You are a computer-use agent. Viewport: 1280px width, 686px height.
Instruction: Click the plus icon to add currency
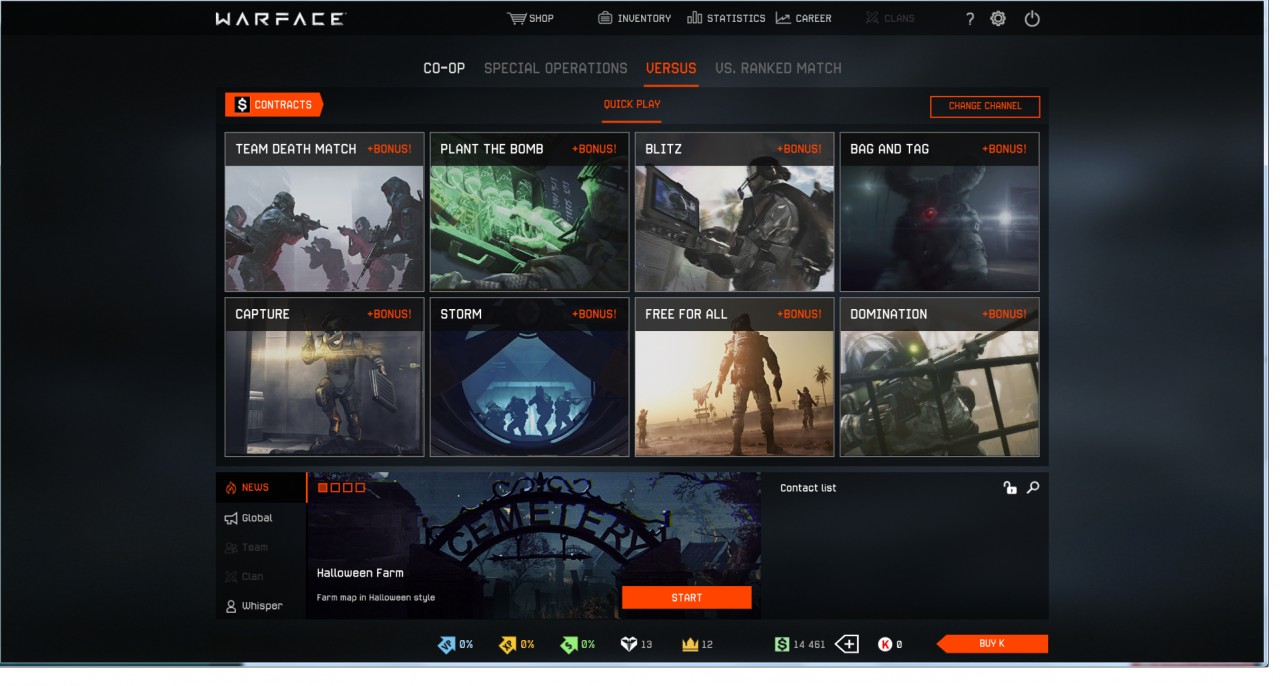[x=847, y=644]
